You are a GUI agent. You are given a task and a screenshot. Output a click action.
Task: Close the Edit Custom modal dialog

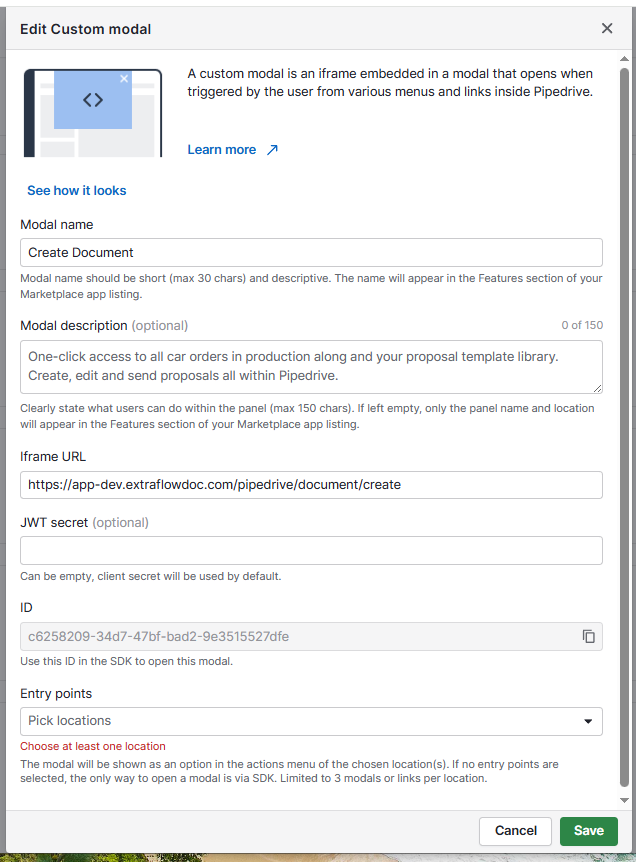(x=607, y=29)
